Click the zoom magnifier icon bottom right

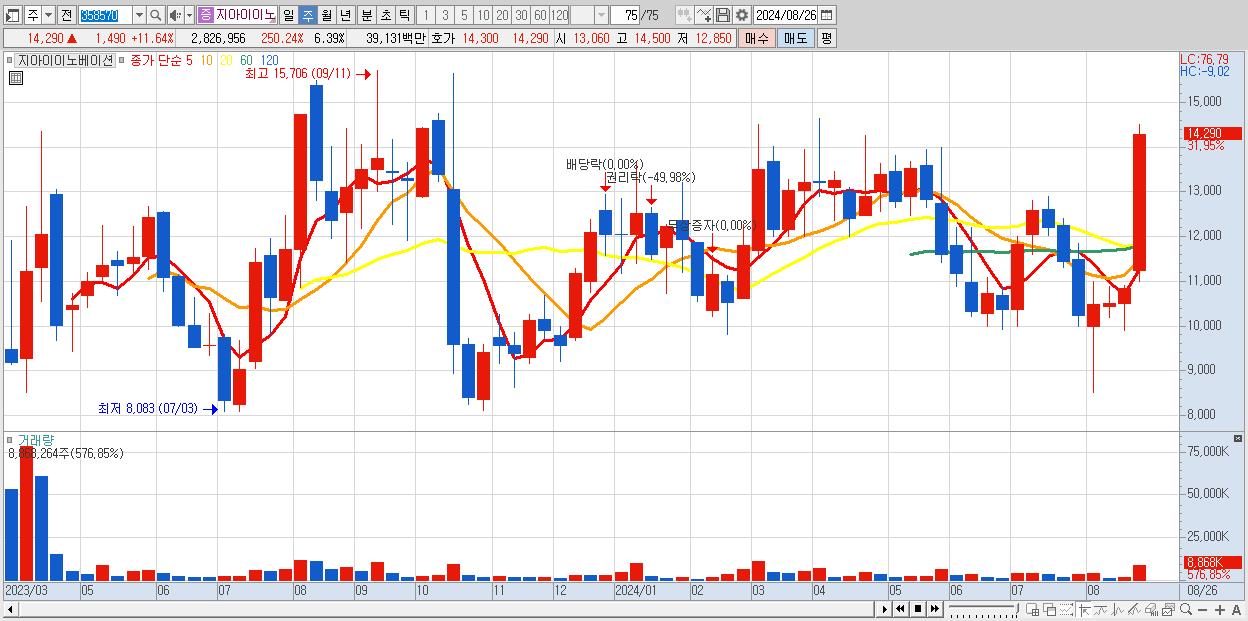click(1186, 608)
